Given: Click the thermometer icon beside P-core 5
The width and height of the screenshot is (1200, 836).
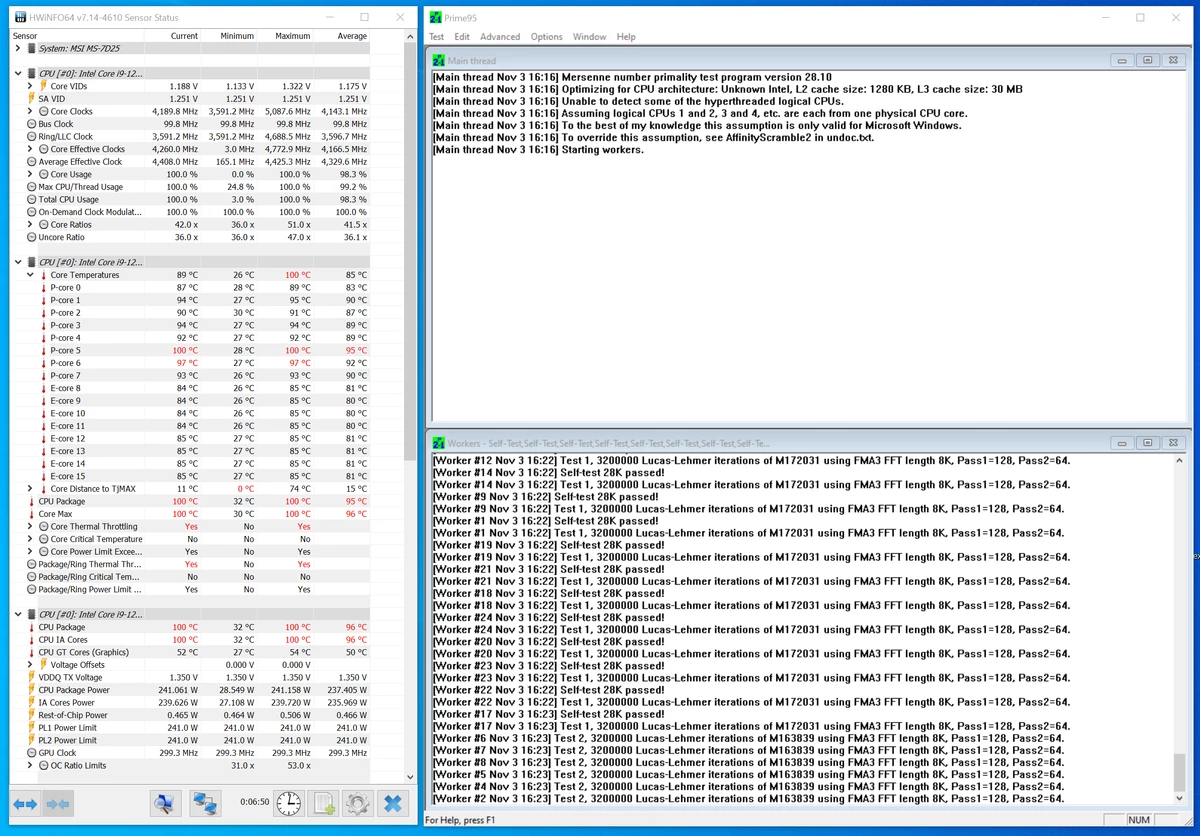Looking at the screenshot, I should (x=43, y=351).
